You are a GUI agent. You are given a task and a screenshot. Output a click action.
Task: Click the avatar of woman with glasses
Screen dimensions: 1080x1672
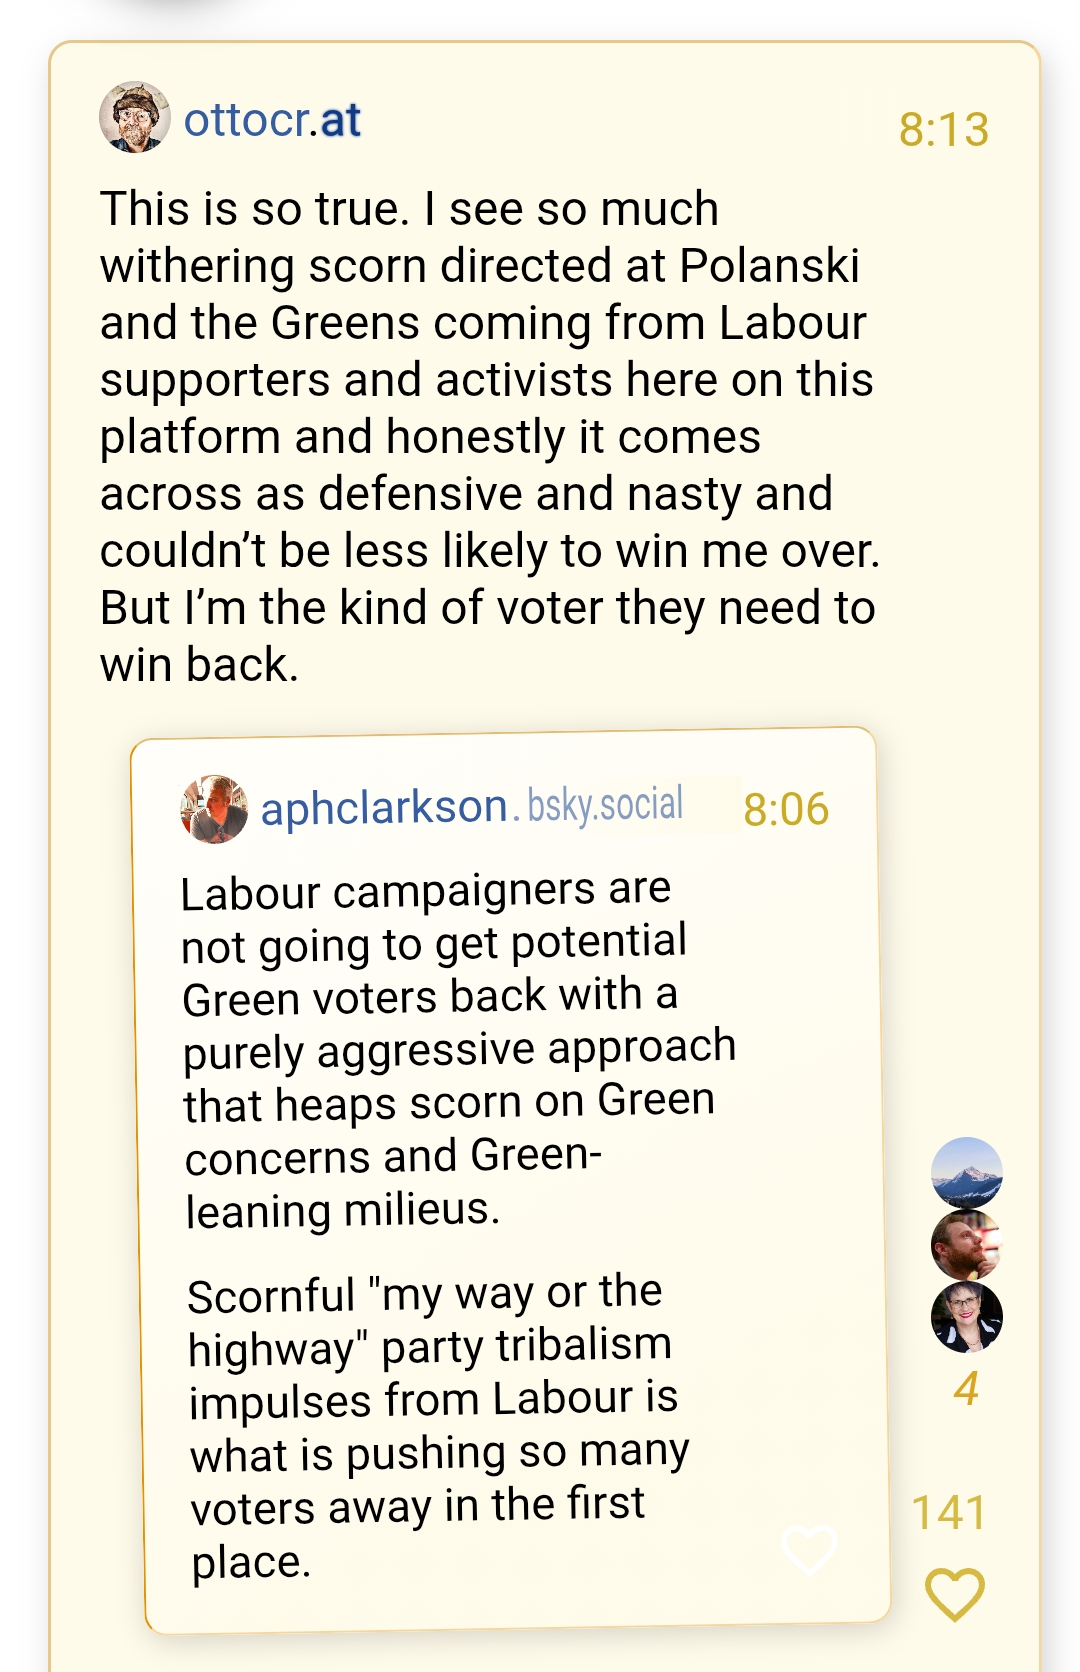click(x=966, y=1316)
